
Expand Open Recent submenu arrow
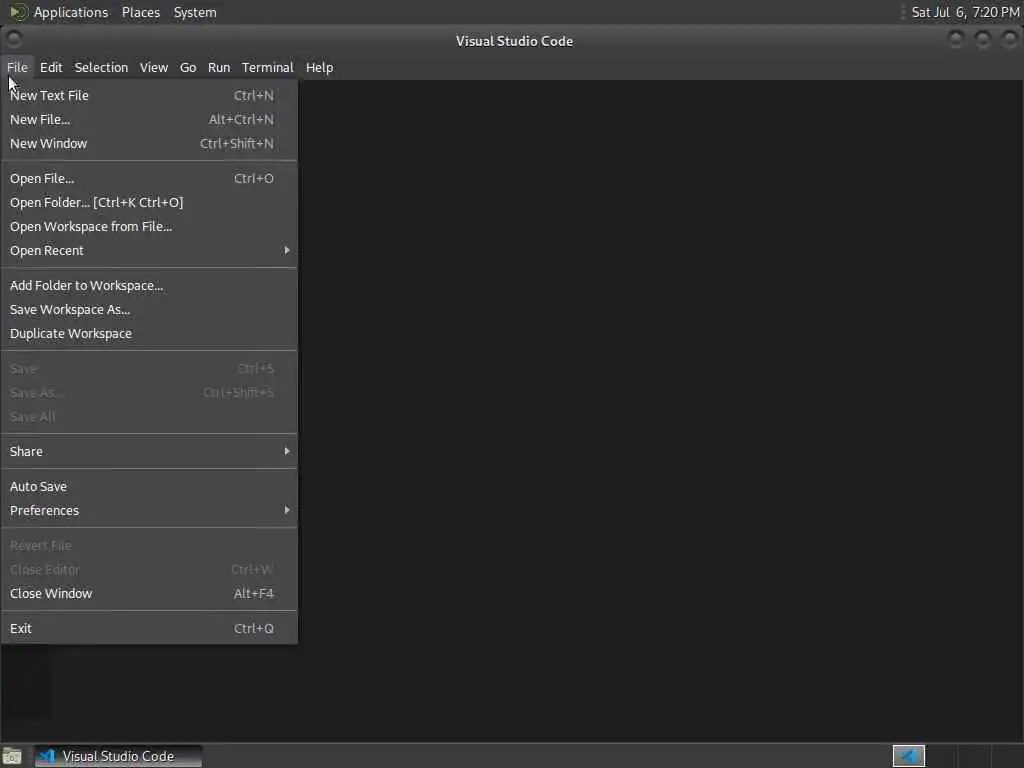click(x=287, y=250)
